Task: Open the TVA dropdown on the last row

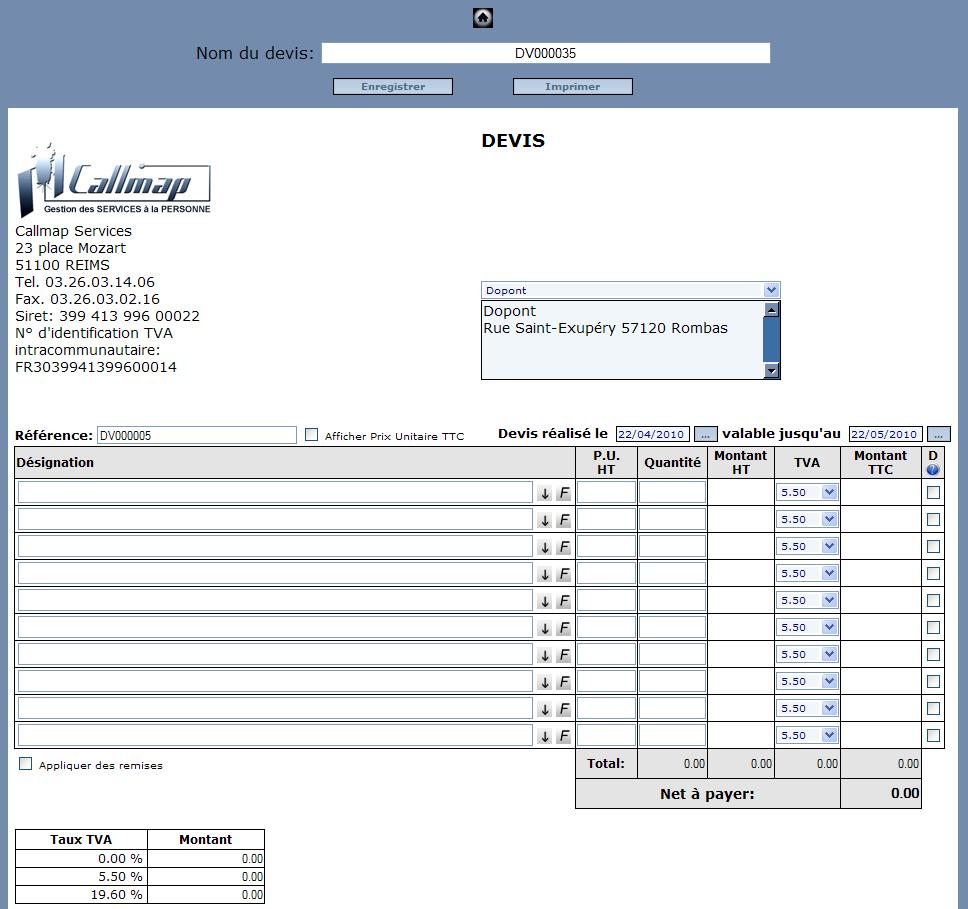Action: click(x=806, y=734)
